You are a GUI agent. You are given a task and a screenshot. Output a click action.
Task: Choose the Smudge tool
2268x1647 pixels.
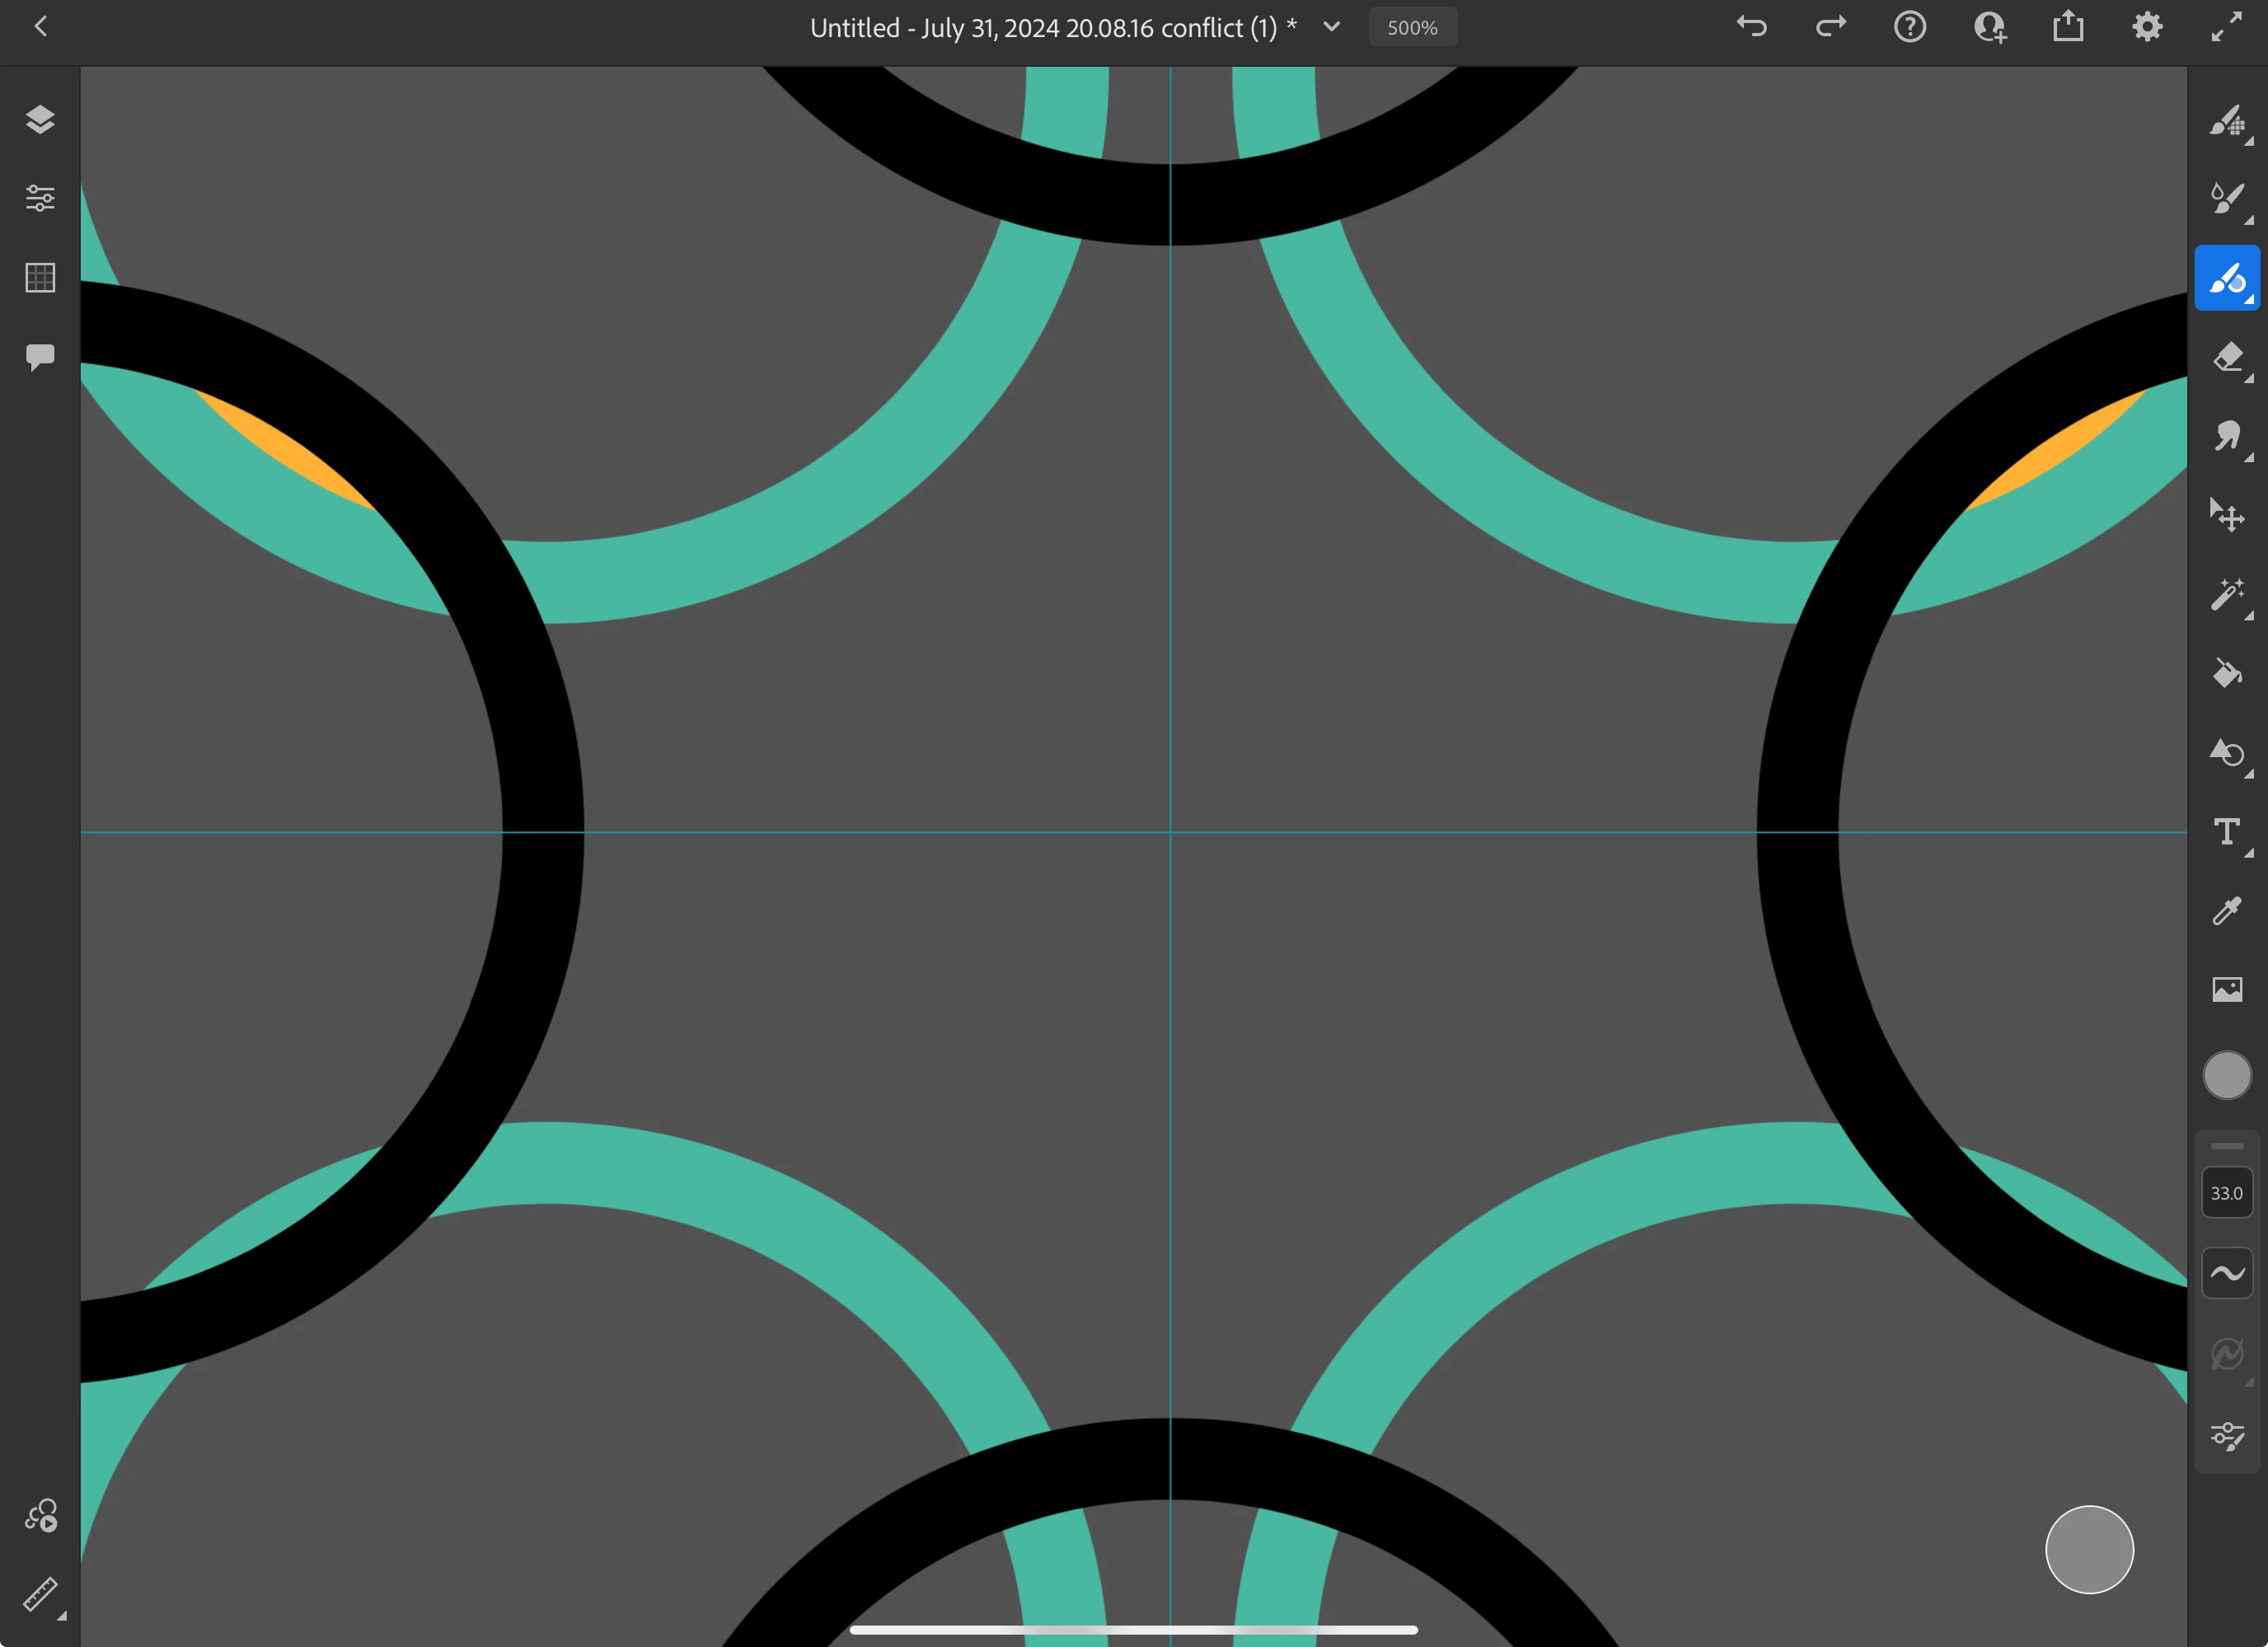pyautogui.click(x=2226, y=436)
